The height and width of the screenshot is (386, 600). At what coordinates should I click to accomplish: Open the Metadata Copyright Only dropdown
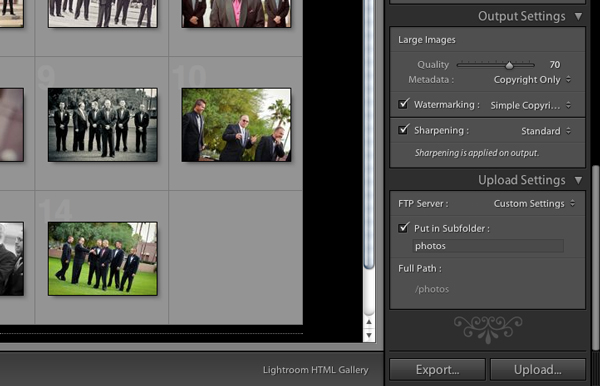[x=532, y=80]
